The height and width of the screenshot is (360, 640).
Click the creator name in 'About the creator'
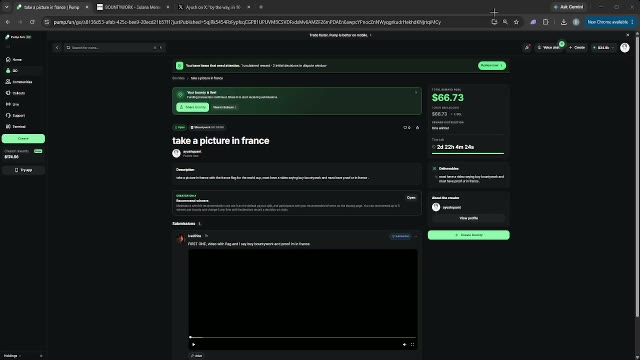click(x=452, y=207)
